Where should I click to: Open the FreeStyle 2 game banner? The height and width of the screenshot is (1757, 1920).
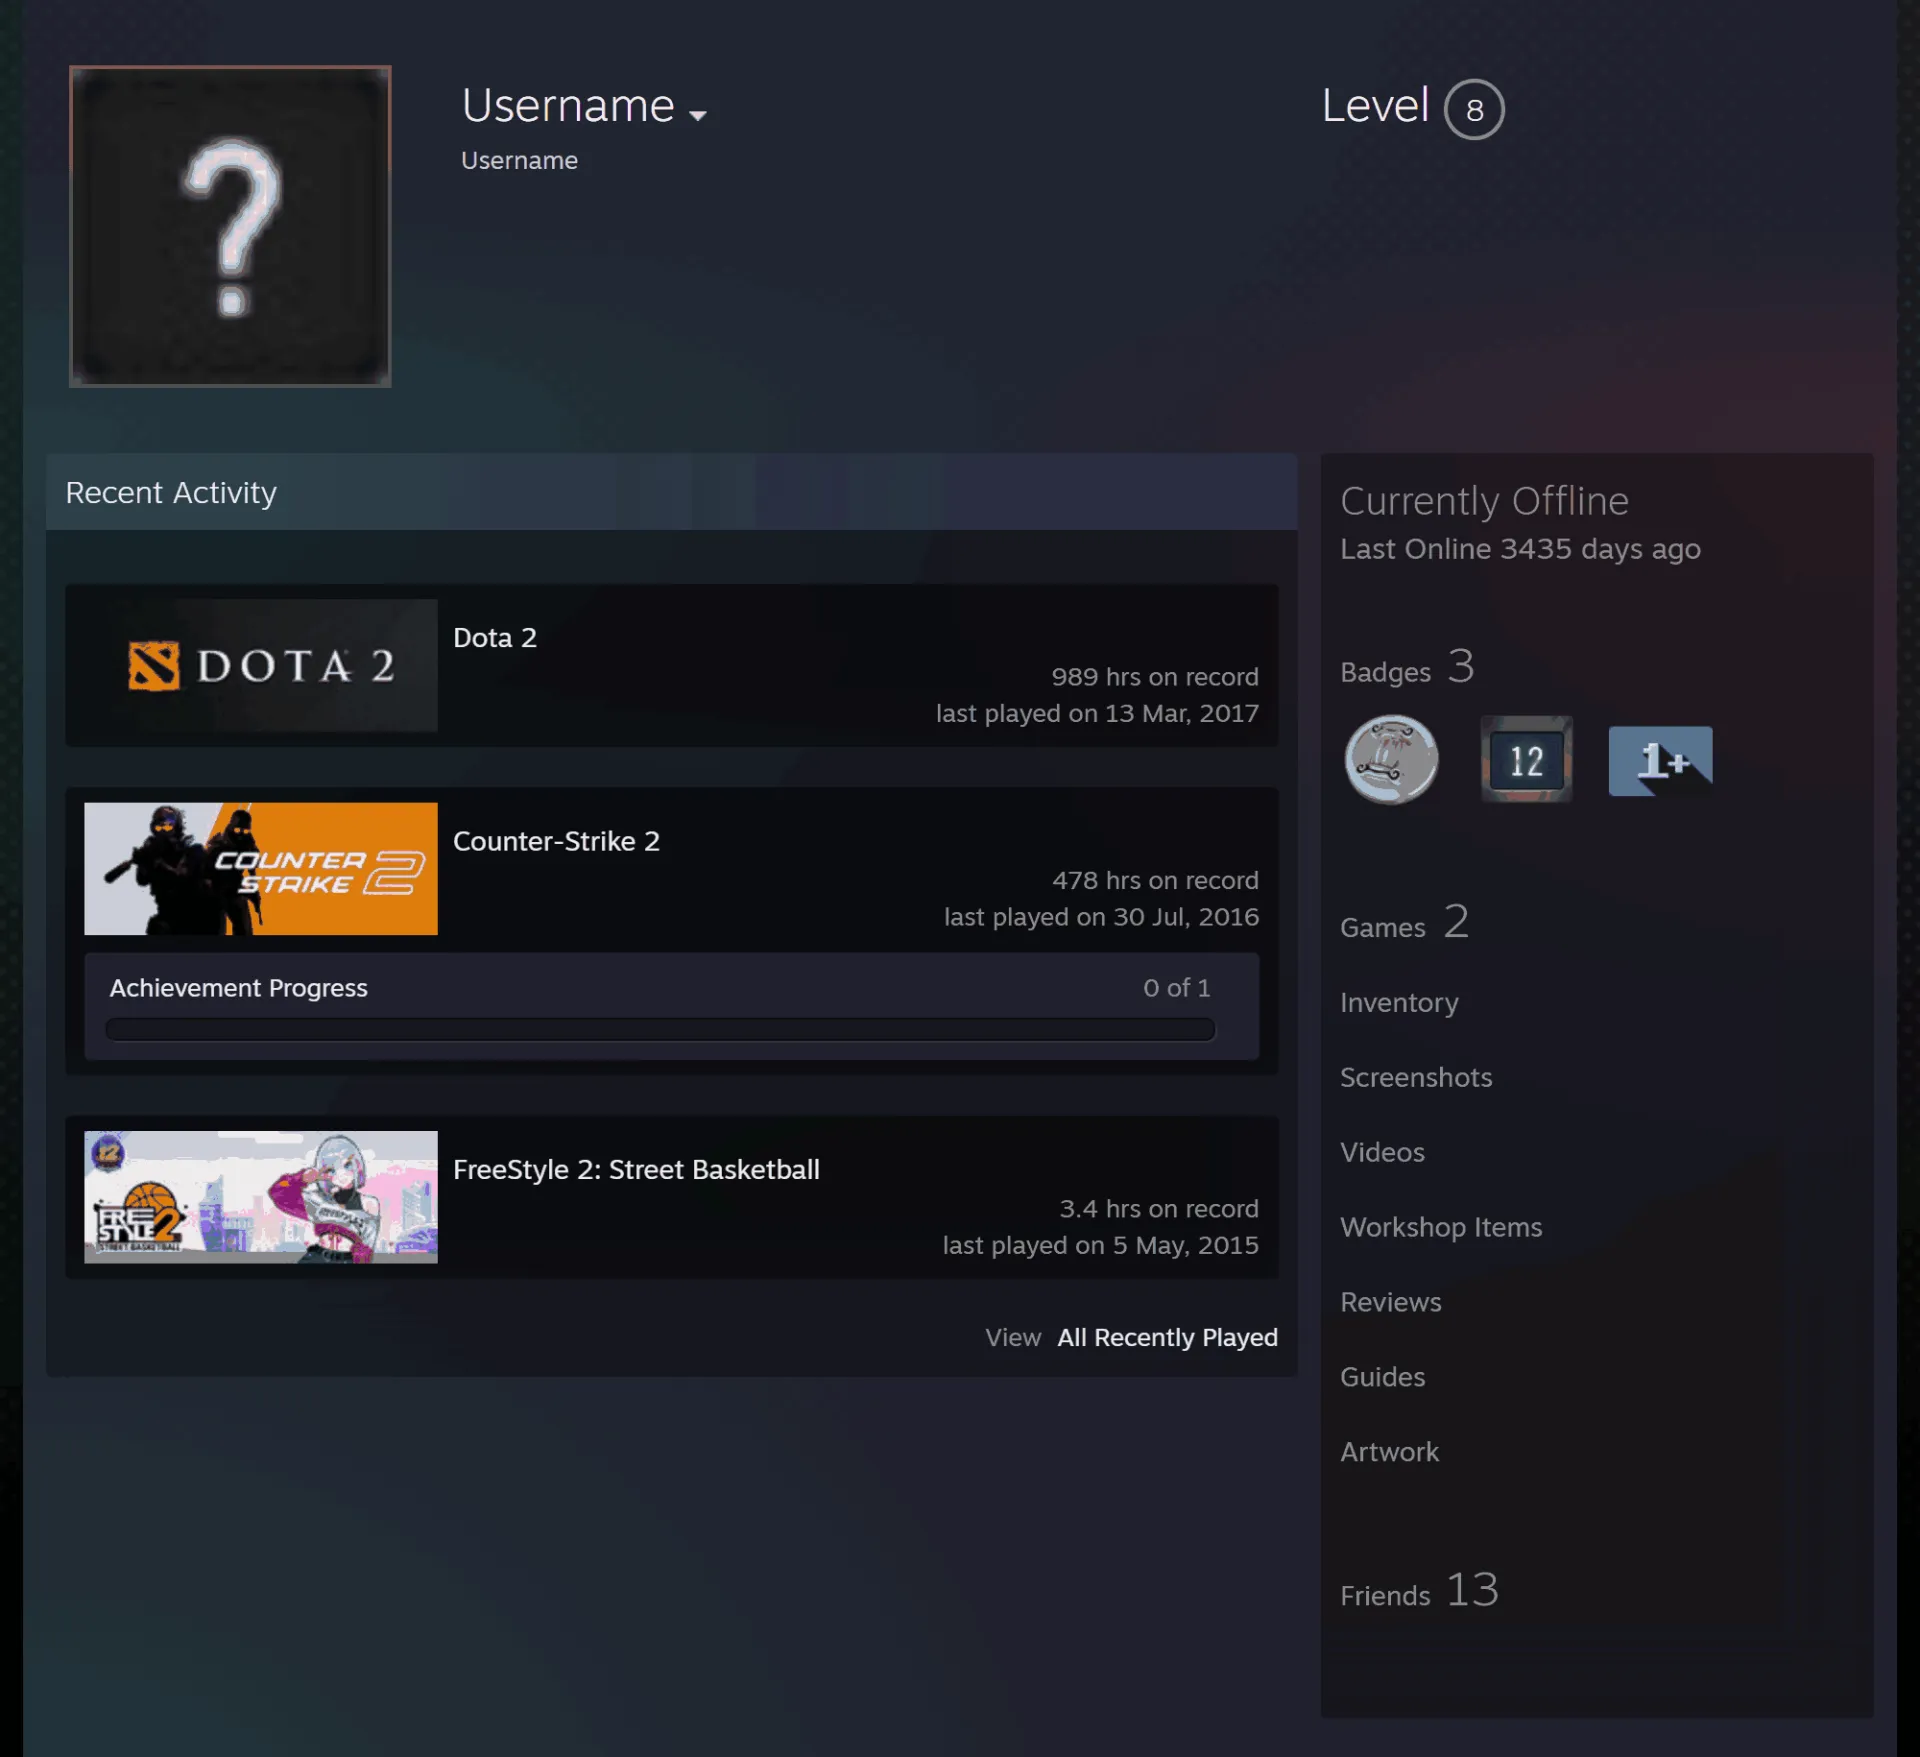(x=261, y=1197)
